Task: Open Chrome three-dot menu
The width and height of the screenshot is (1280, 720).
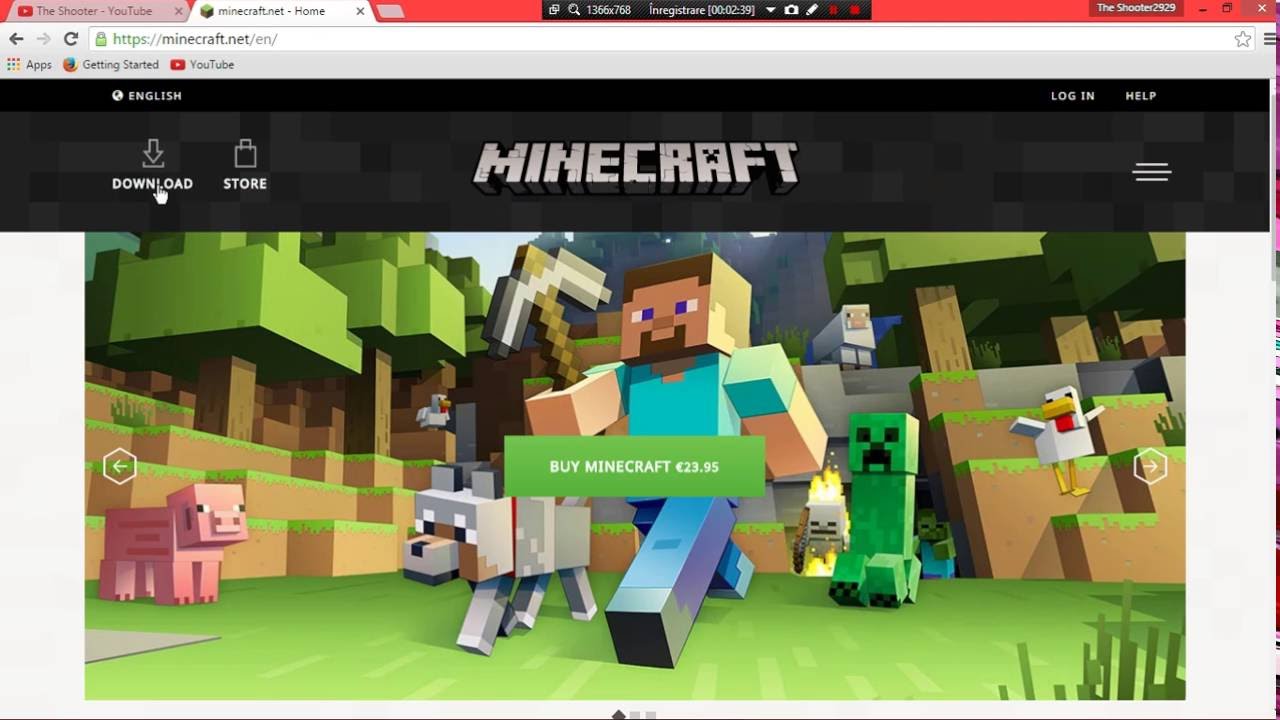Action: coord(1269,39)
